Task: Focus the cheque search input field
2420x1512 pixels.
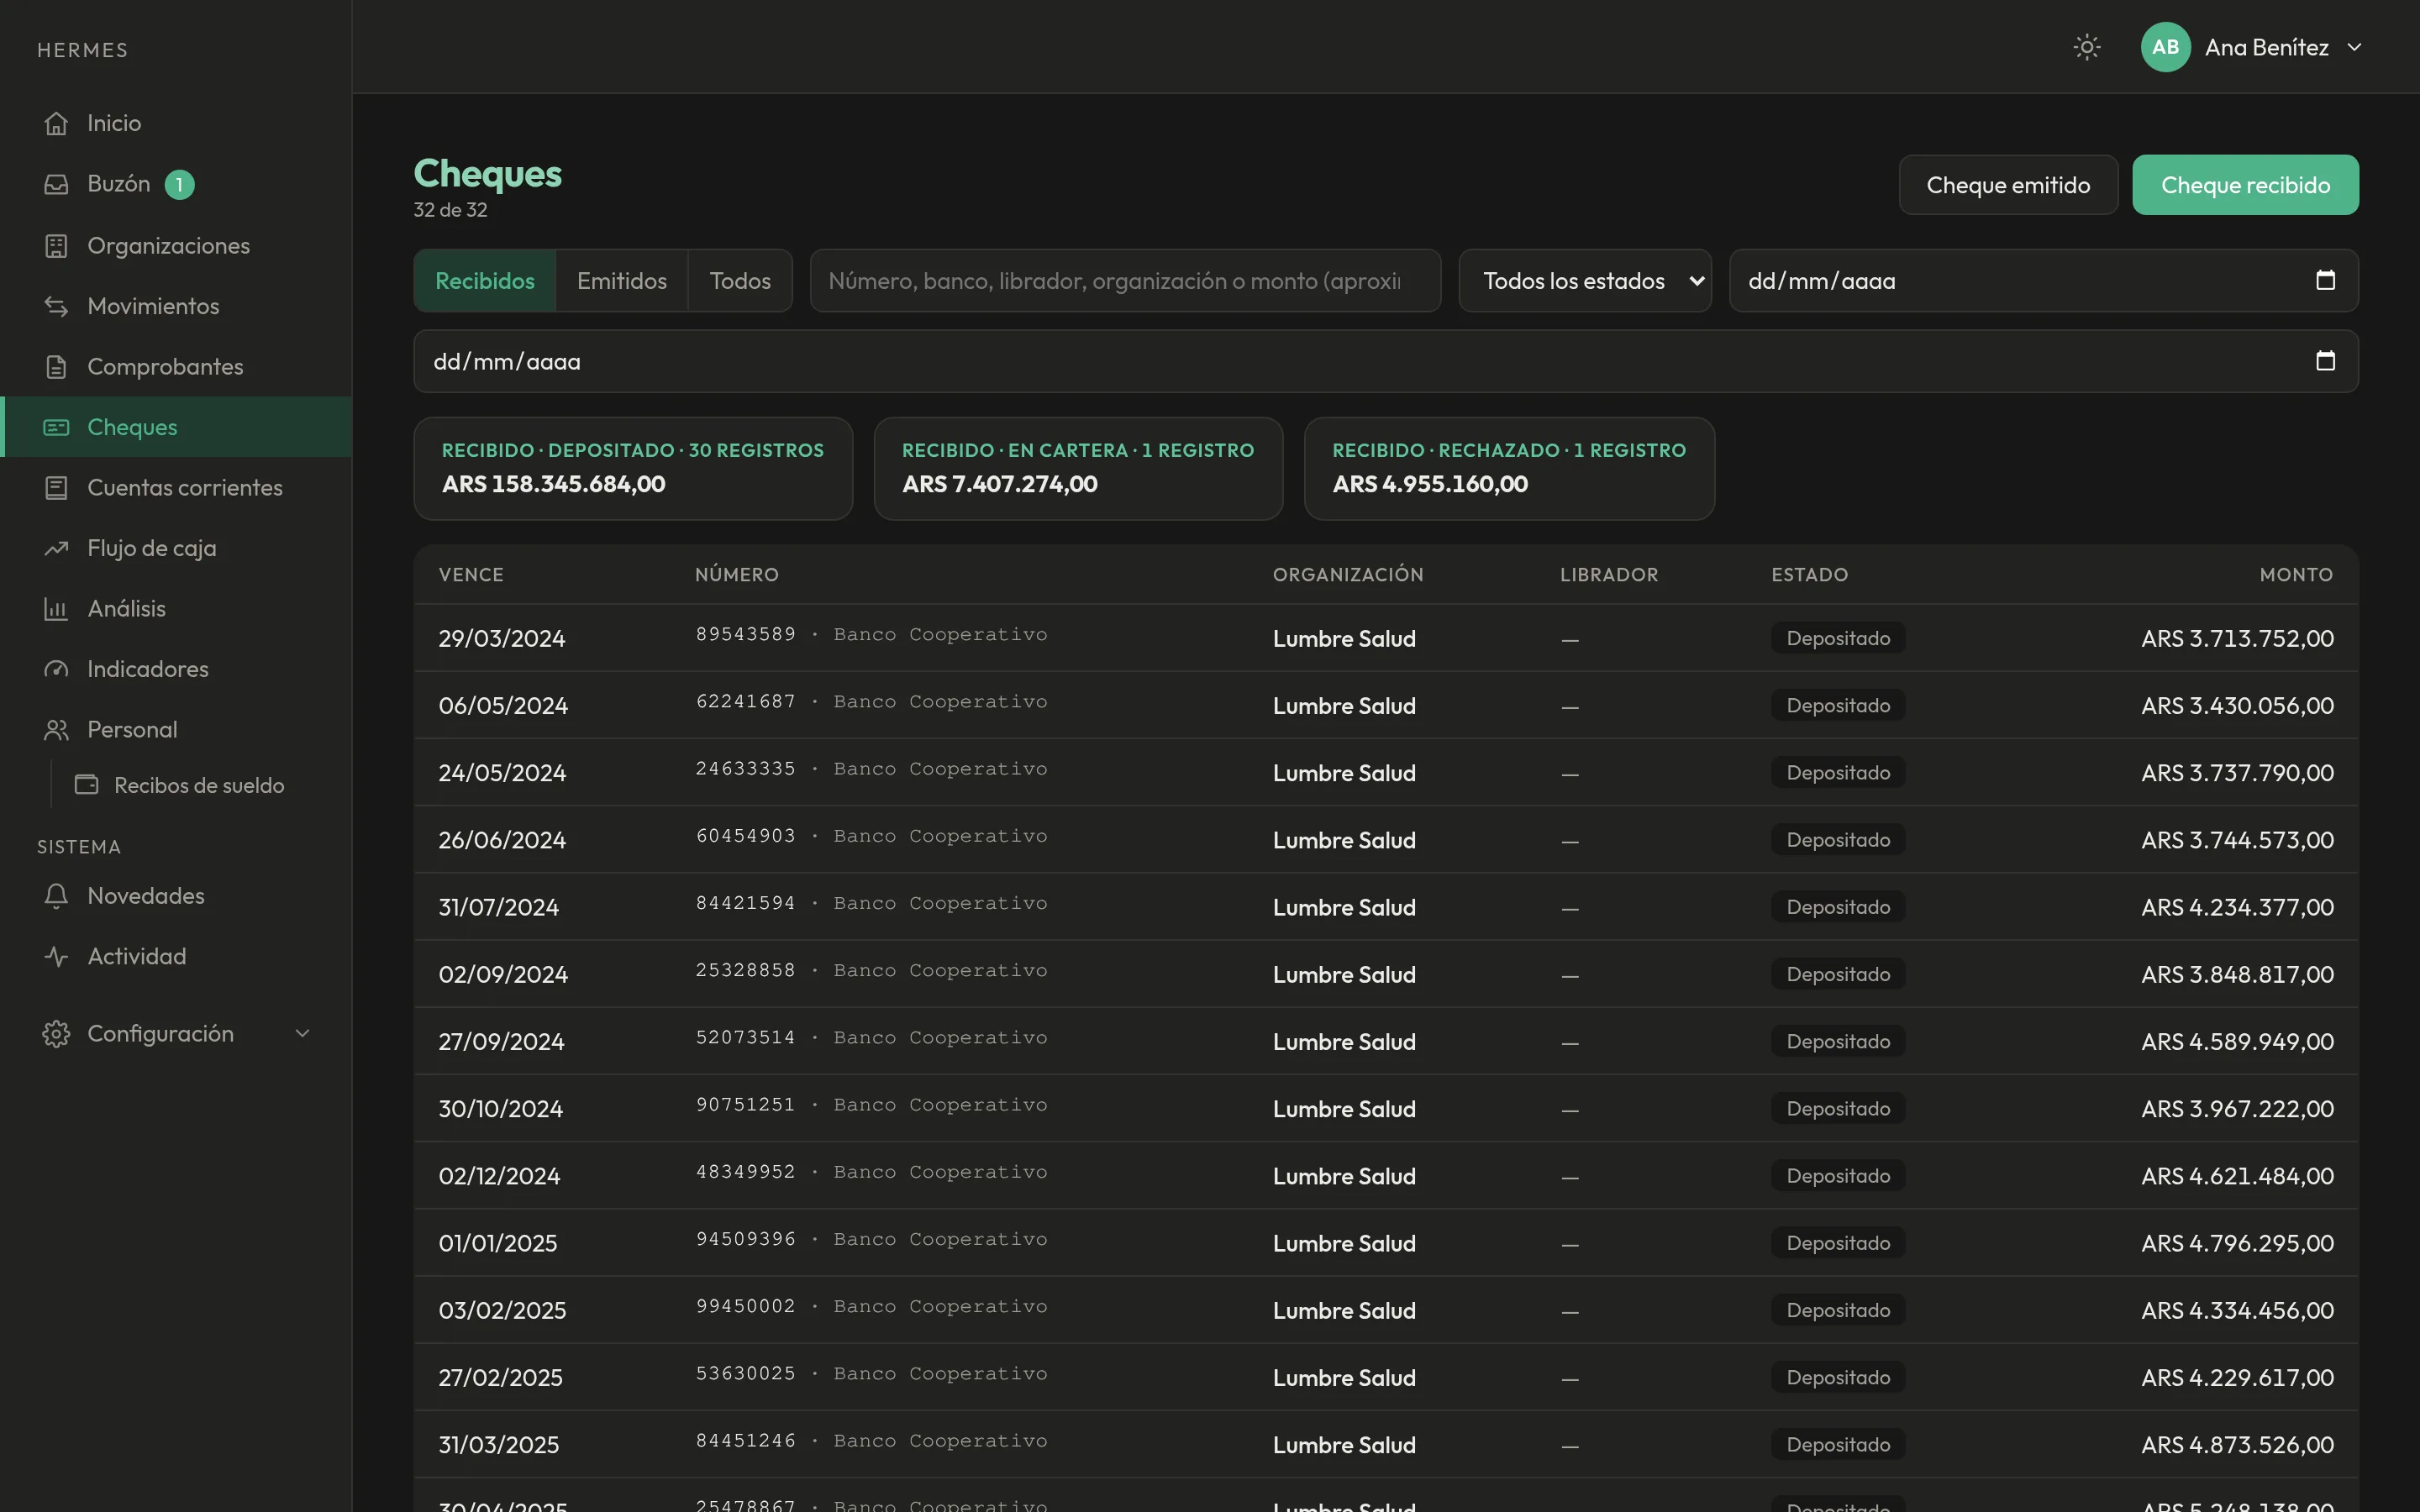Action: [1125, 281]
